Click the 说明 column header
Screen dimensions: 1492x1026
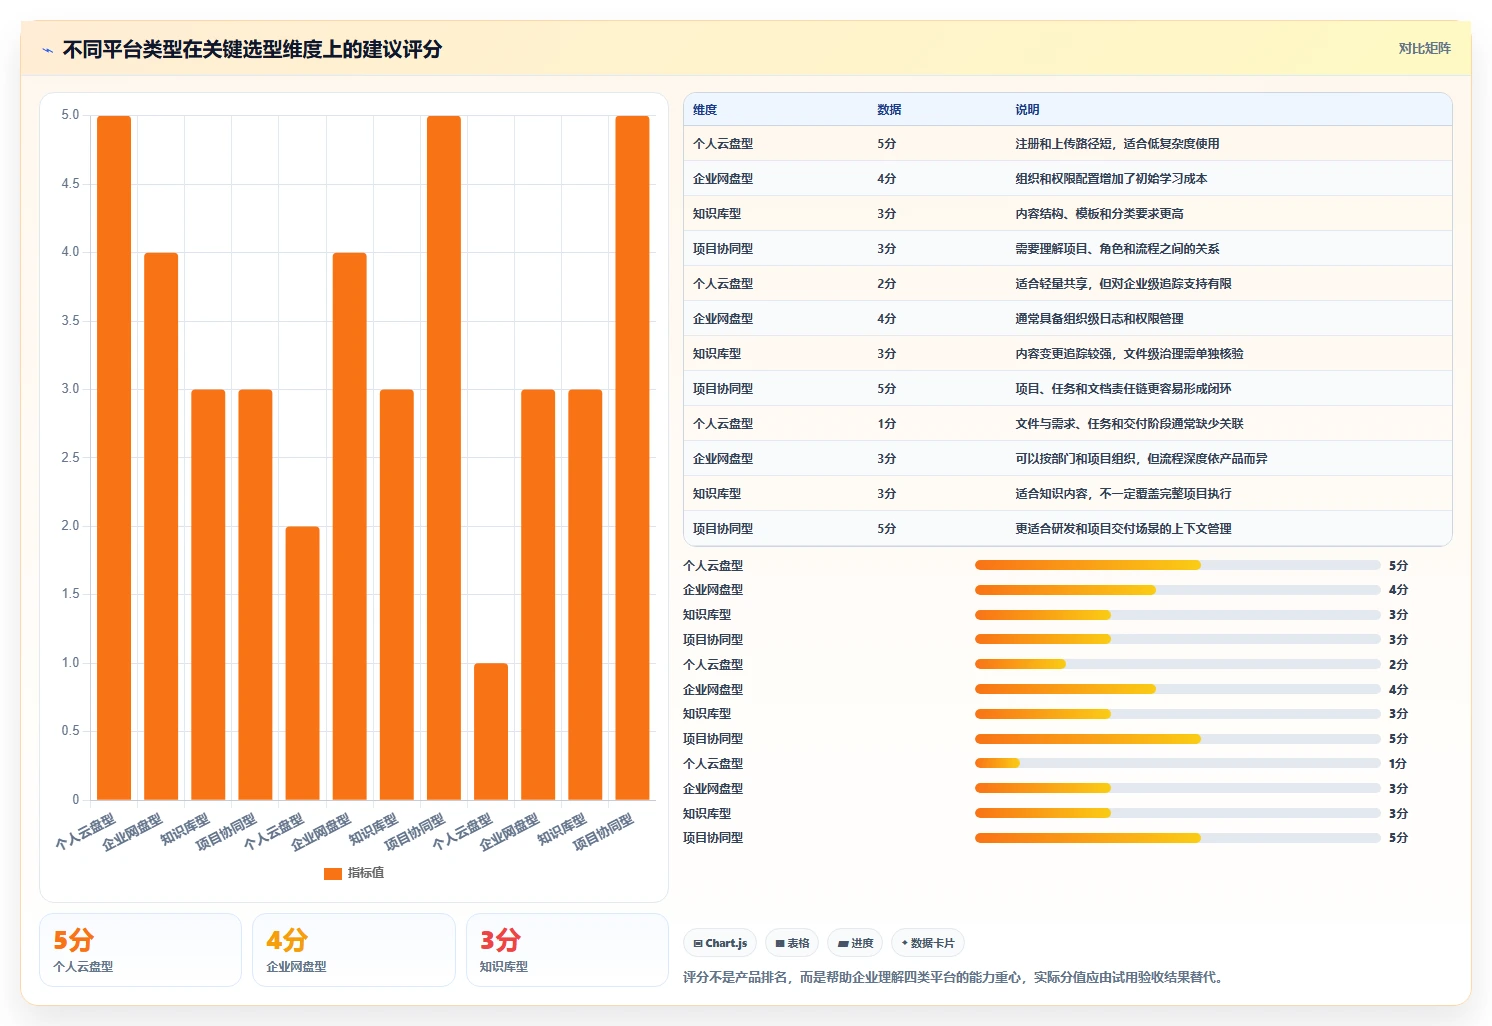pos(1027,110)
